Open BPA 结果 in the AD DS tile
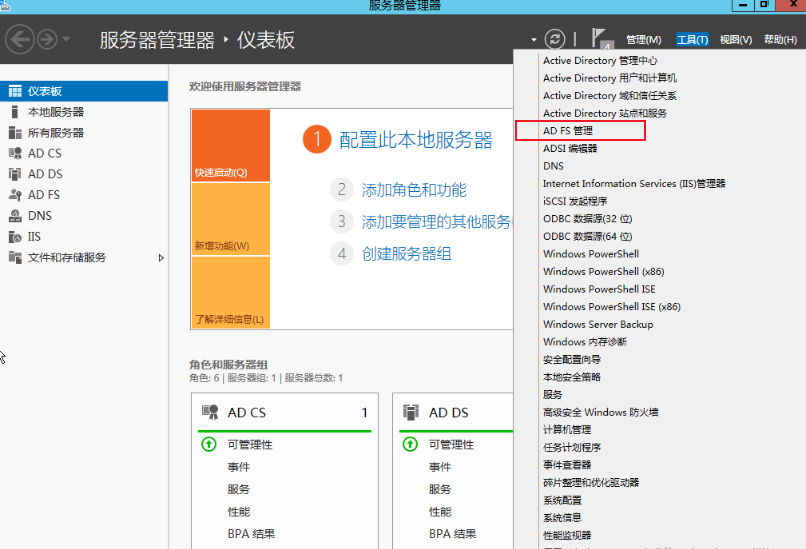The image size is (806, 549). pyautogui.click(x=452, y=534)
